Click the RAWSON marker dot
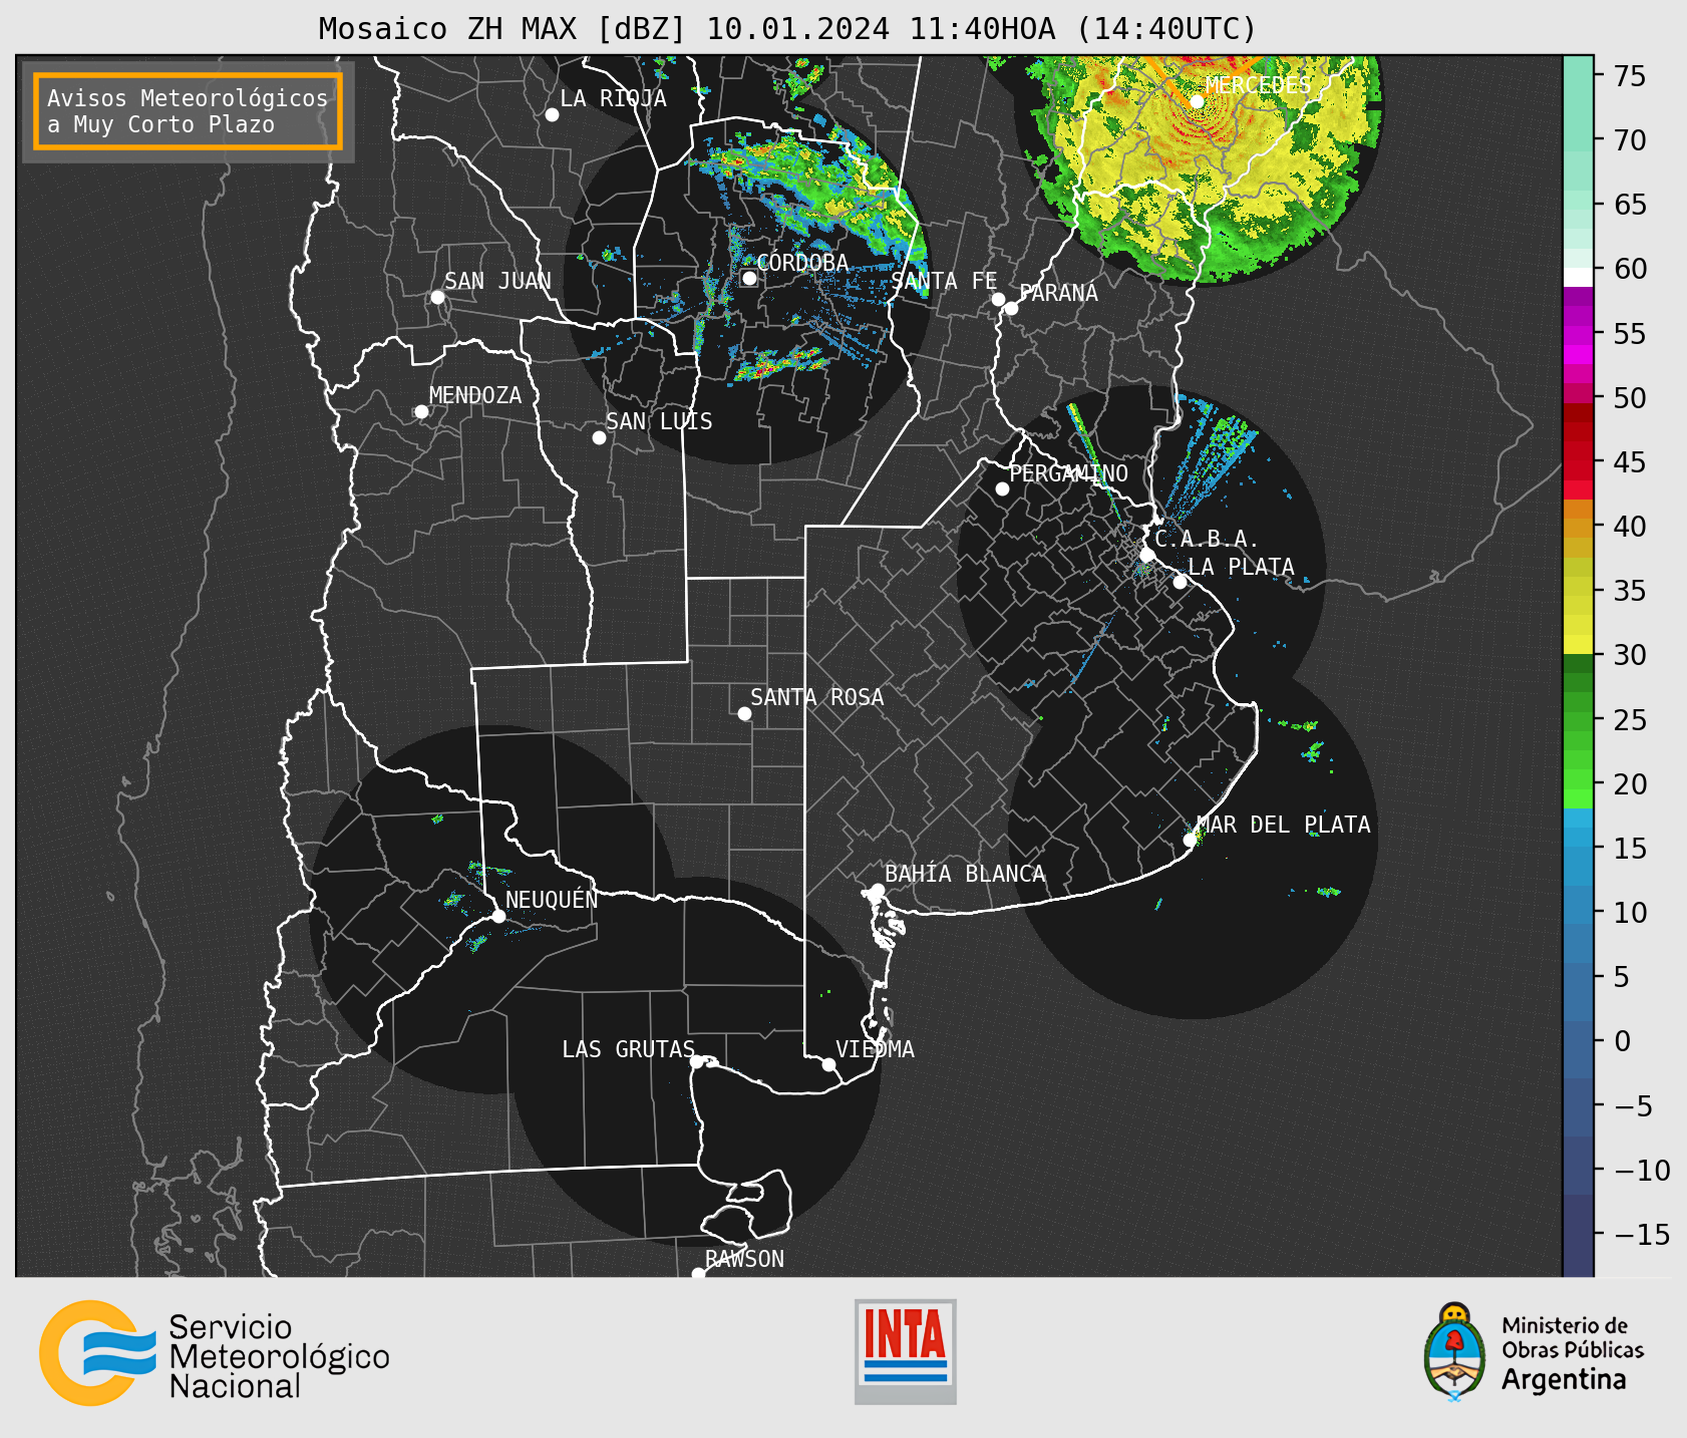Image resolution: width=1687 pixels, height=1438 pixels. click(698, 1274)
